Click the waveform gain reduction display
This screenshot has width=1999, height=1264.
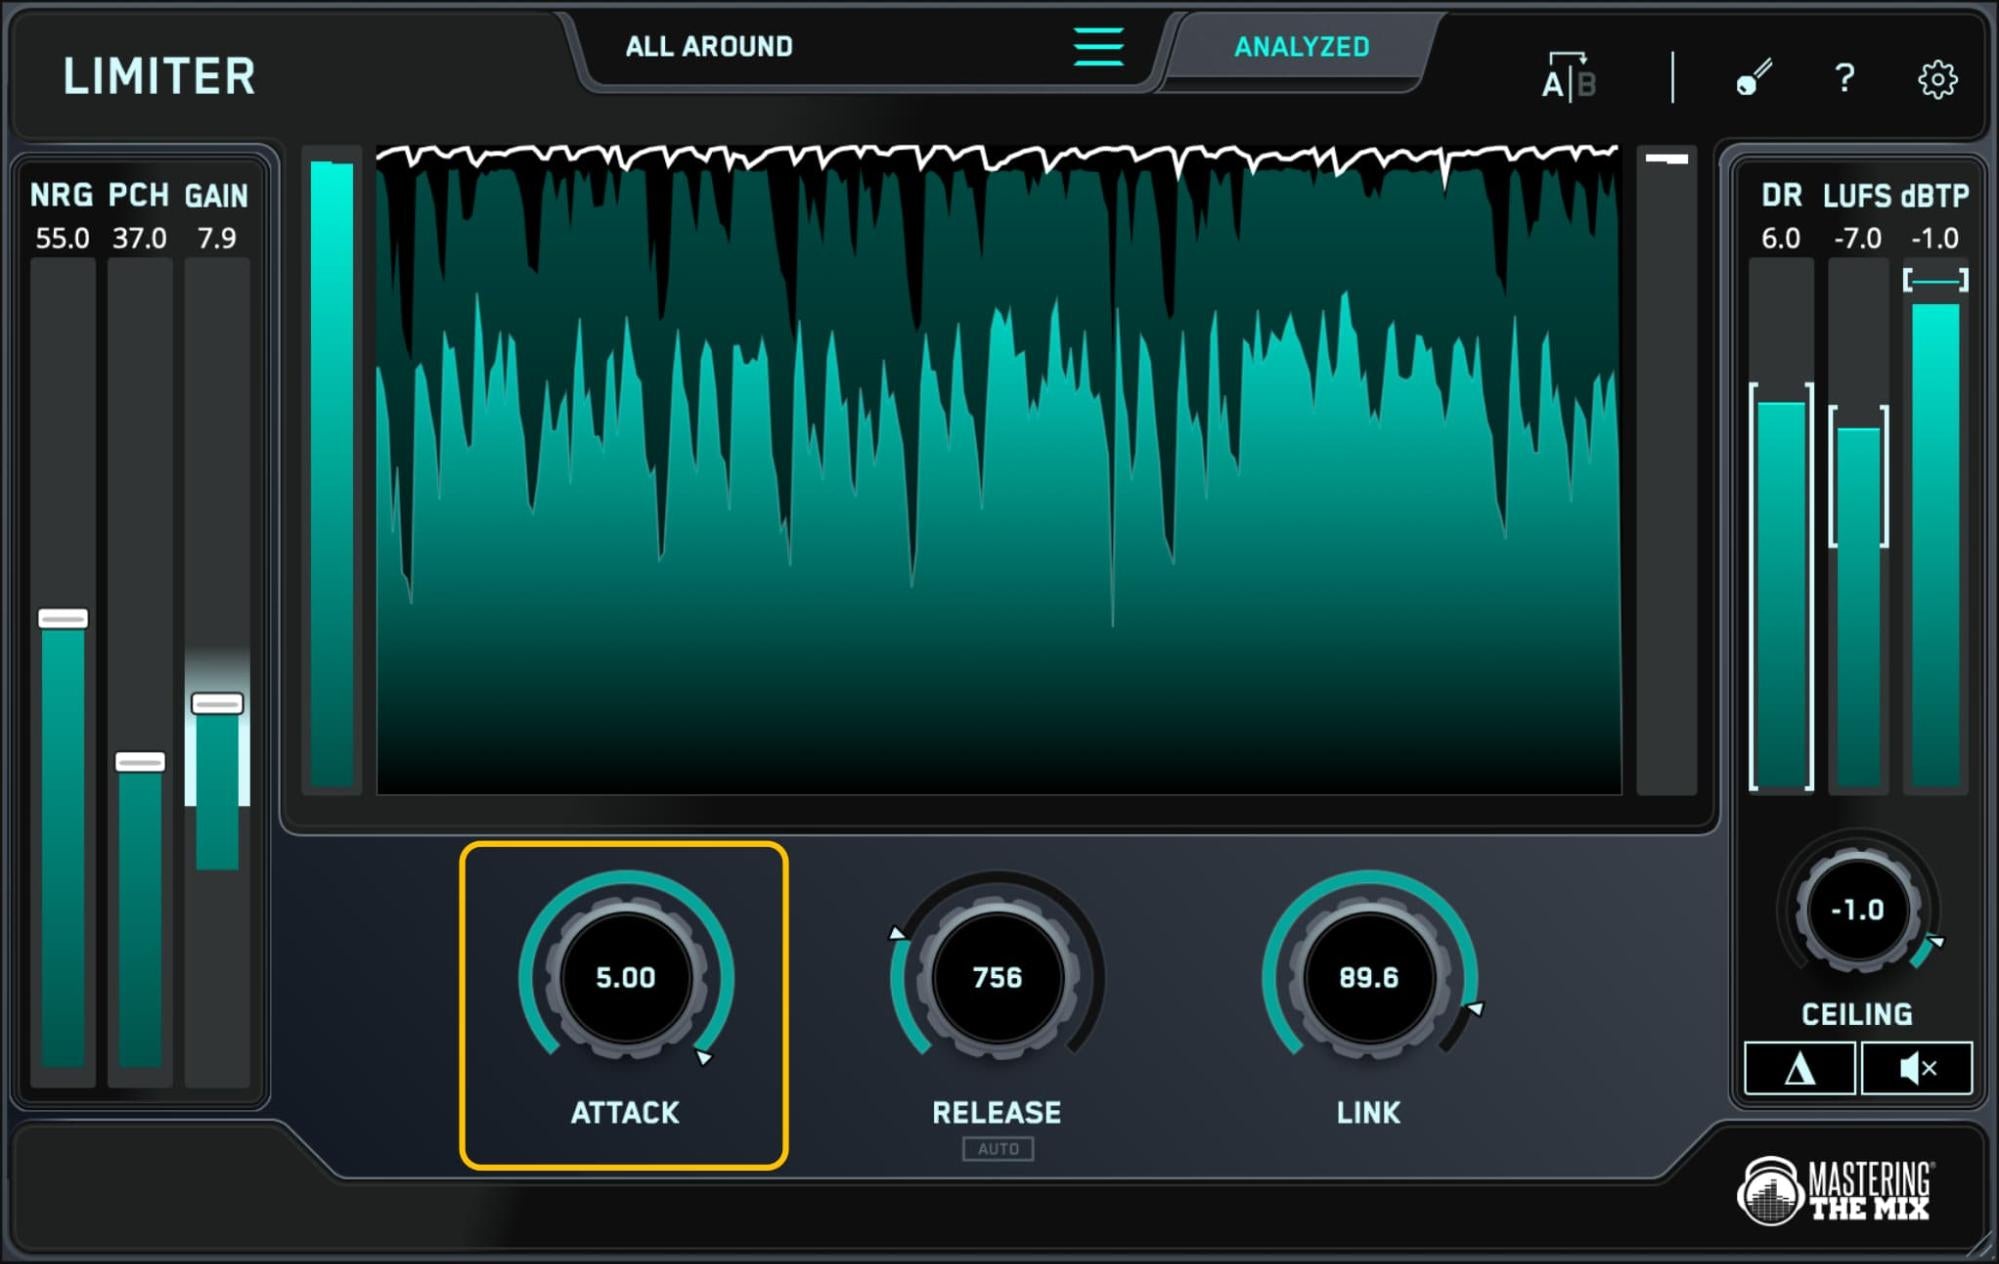tap(998, 470)
